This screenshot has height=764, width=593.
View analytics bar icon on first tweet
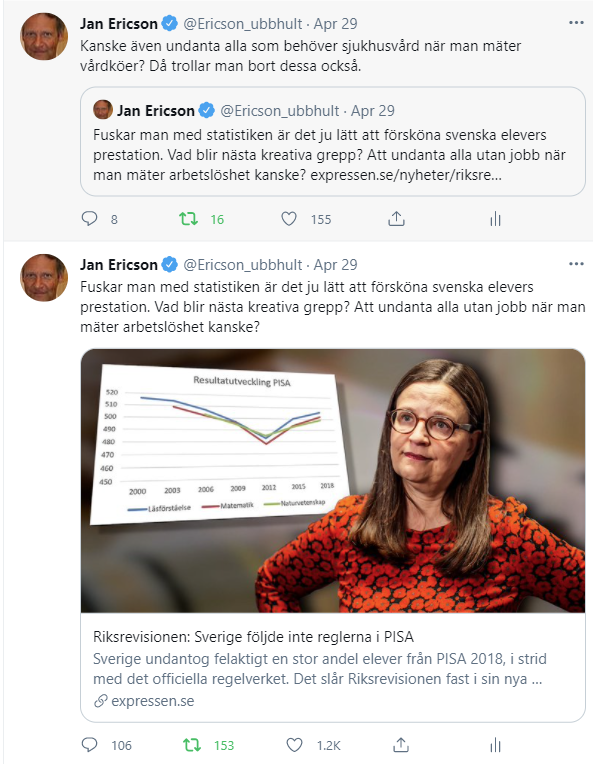(x=495, y=219)
